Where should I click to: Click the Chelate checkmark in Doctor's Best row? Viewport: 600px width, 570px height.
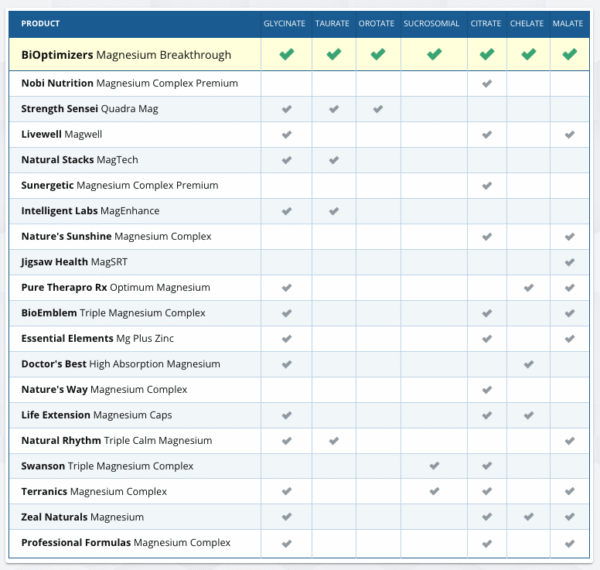coord(528,364)
